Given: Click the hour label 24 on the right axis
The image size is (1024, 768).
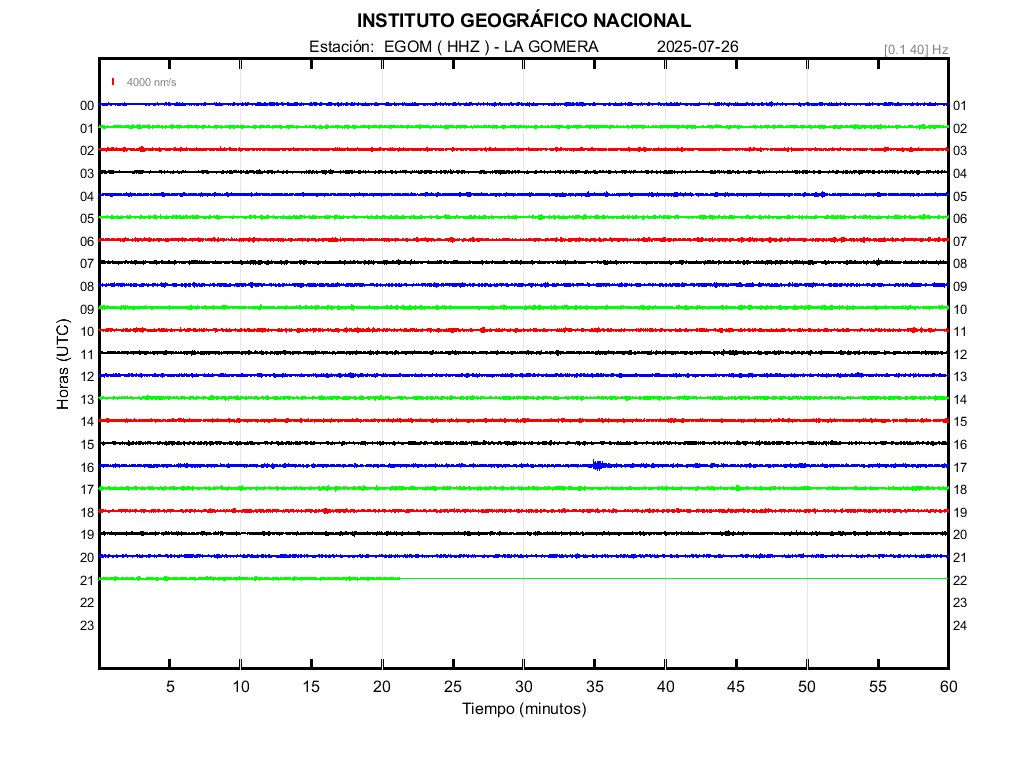Looking at the screenshot, I should 959,626.
